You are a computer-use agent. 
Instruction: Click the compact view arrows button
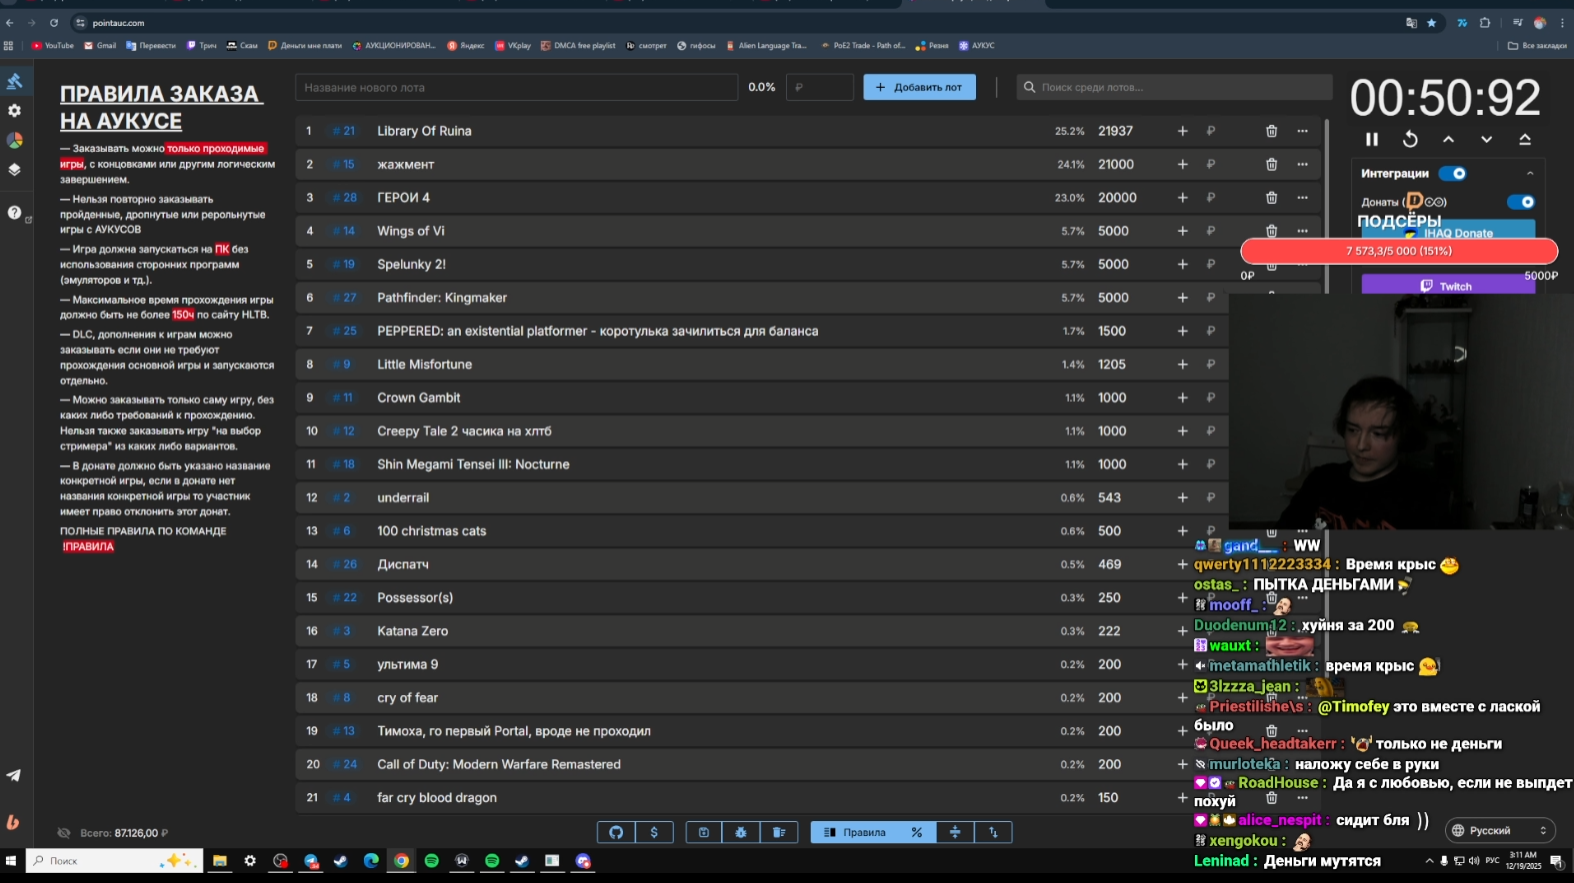coord(955,832)
